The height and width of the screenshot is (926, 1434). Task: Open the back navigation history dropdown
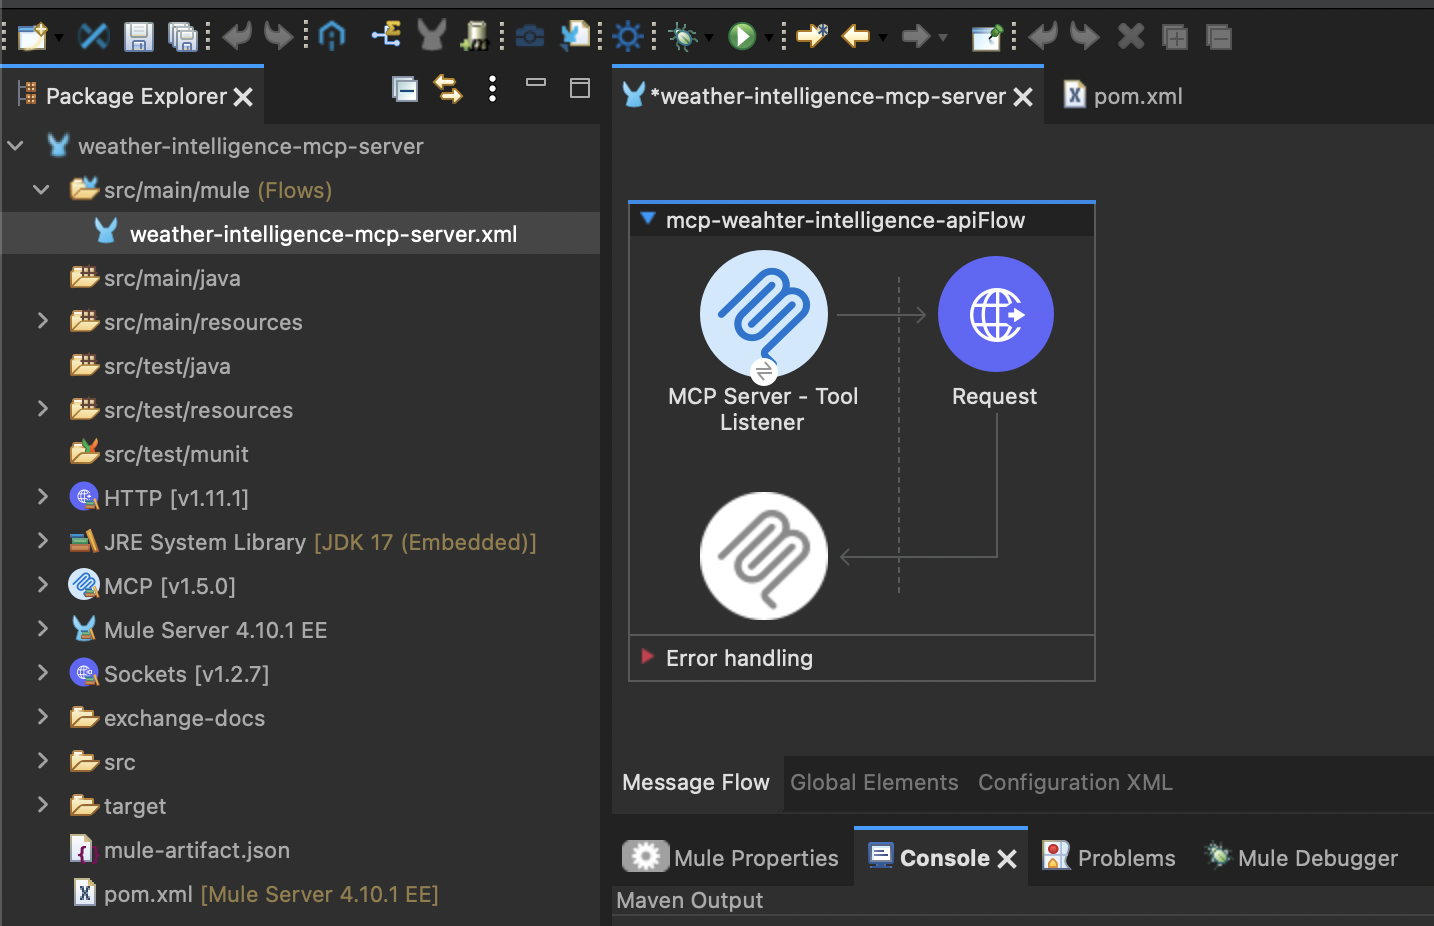click(883, 38)
